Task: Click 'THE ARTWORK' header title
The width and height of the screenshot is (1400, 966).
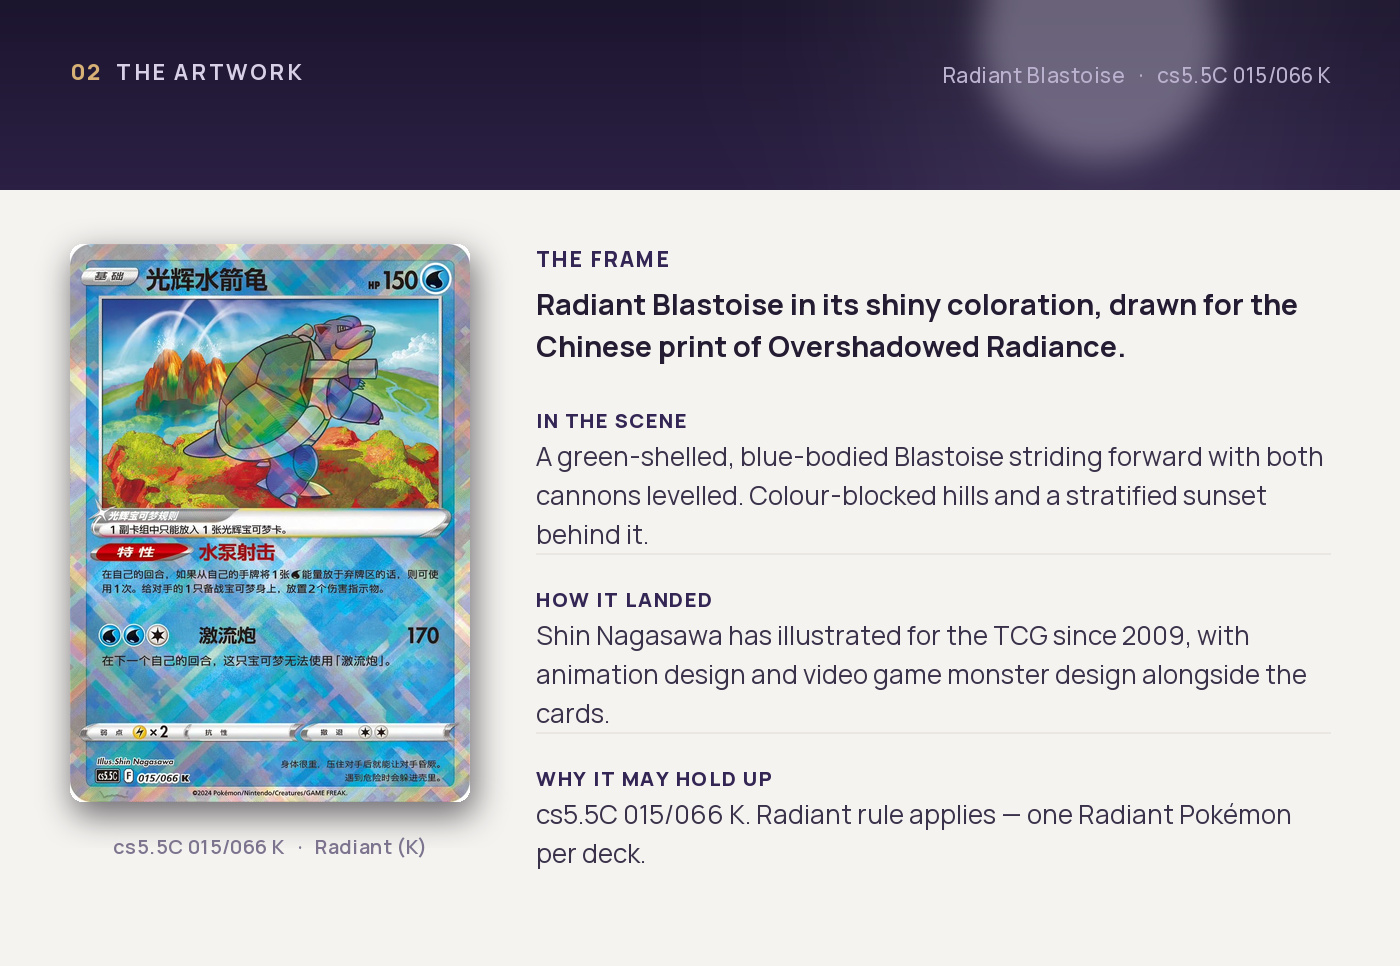Action: (210, 73)
